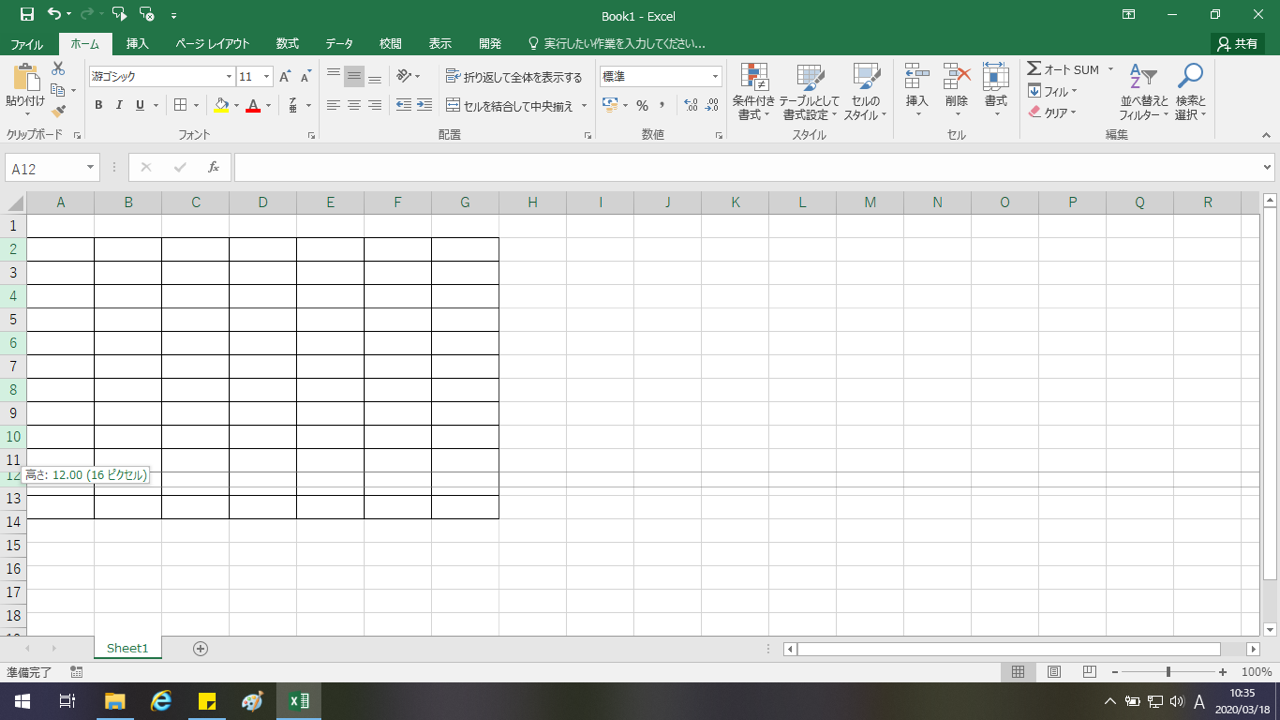Open the font color dropdown arrow

coord(268,105)
